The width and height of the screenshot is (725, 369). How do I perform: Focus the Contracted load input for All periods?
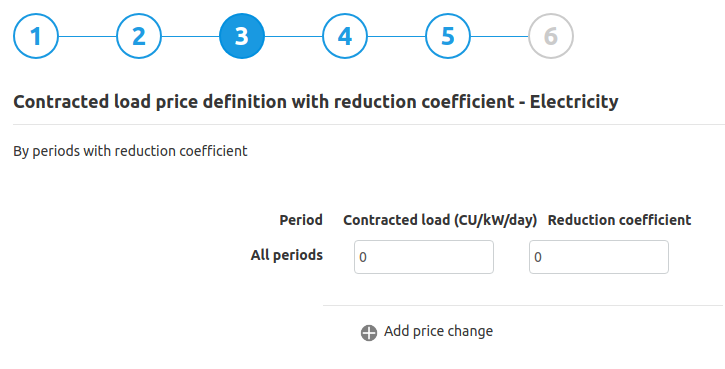click(424, 257)
